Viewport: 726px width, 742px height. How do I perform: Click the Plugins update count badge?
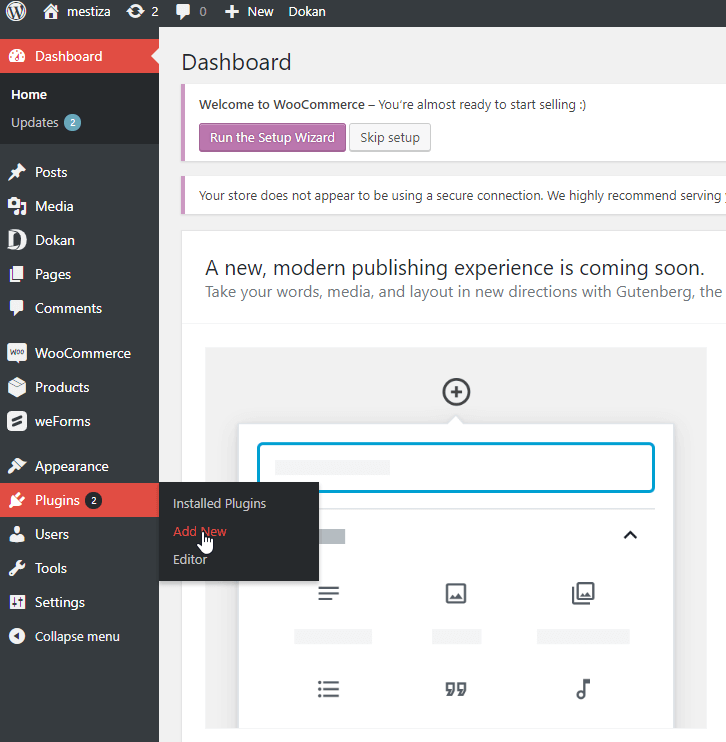pos(94,500)
